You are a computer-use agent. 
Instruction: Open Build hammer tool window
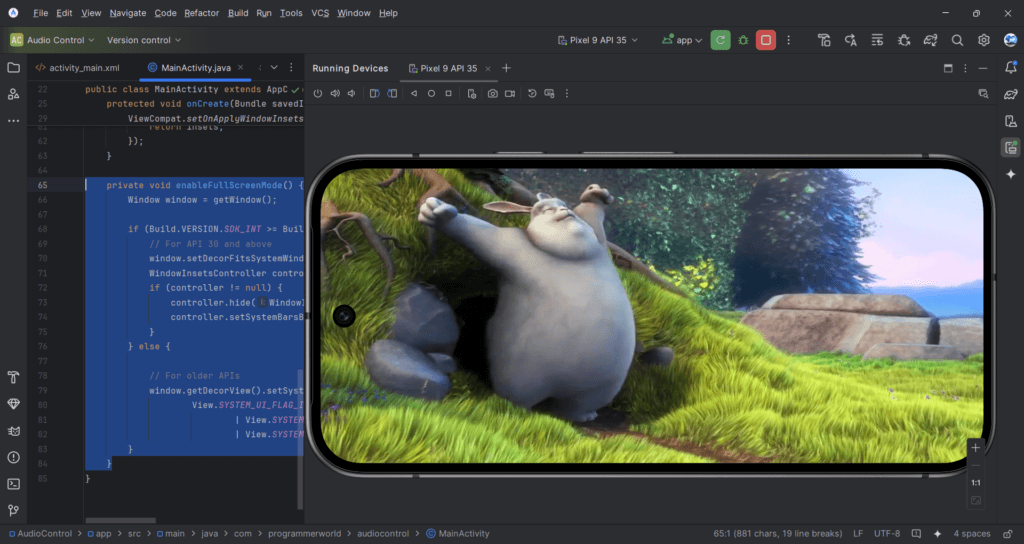[x=13, y=377]
